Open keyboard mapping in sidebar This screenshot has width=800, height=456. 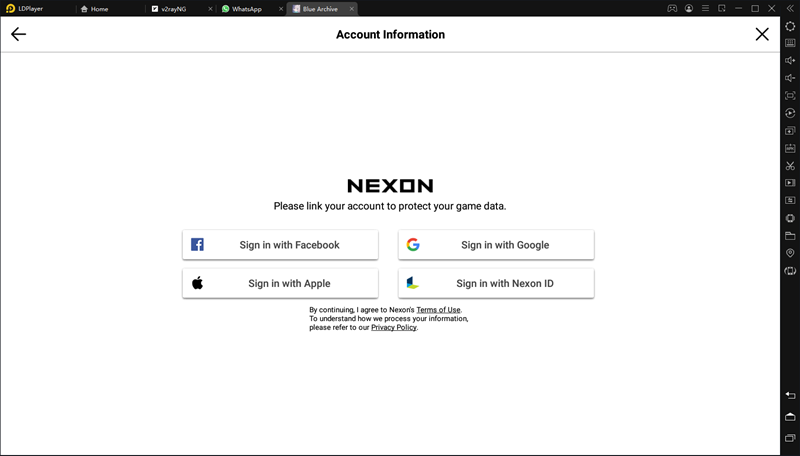(790, 43)
